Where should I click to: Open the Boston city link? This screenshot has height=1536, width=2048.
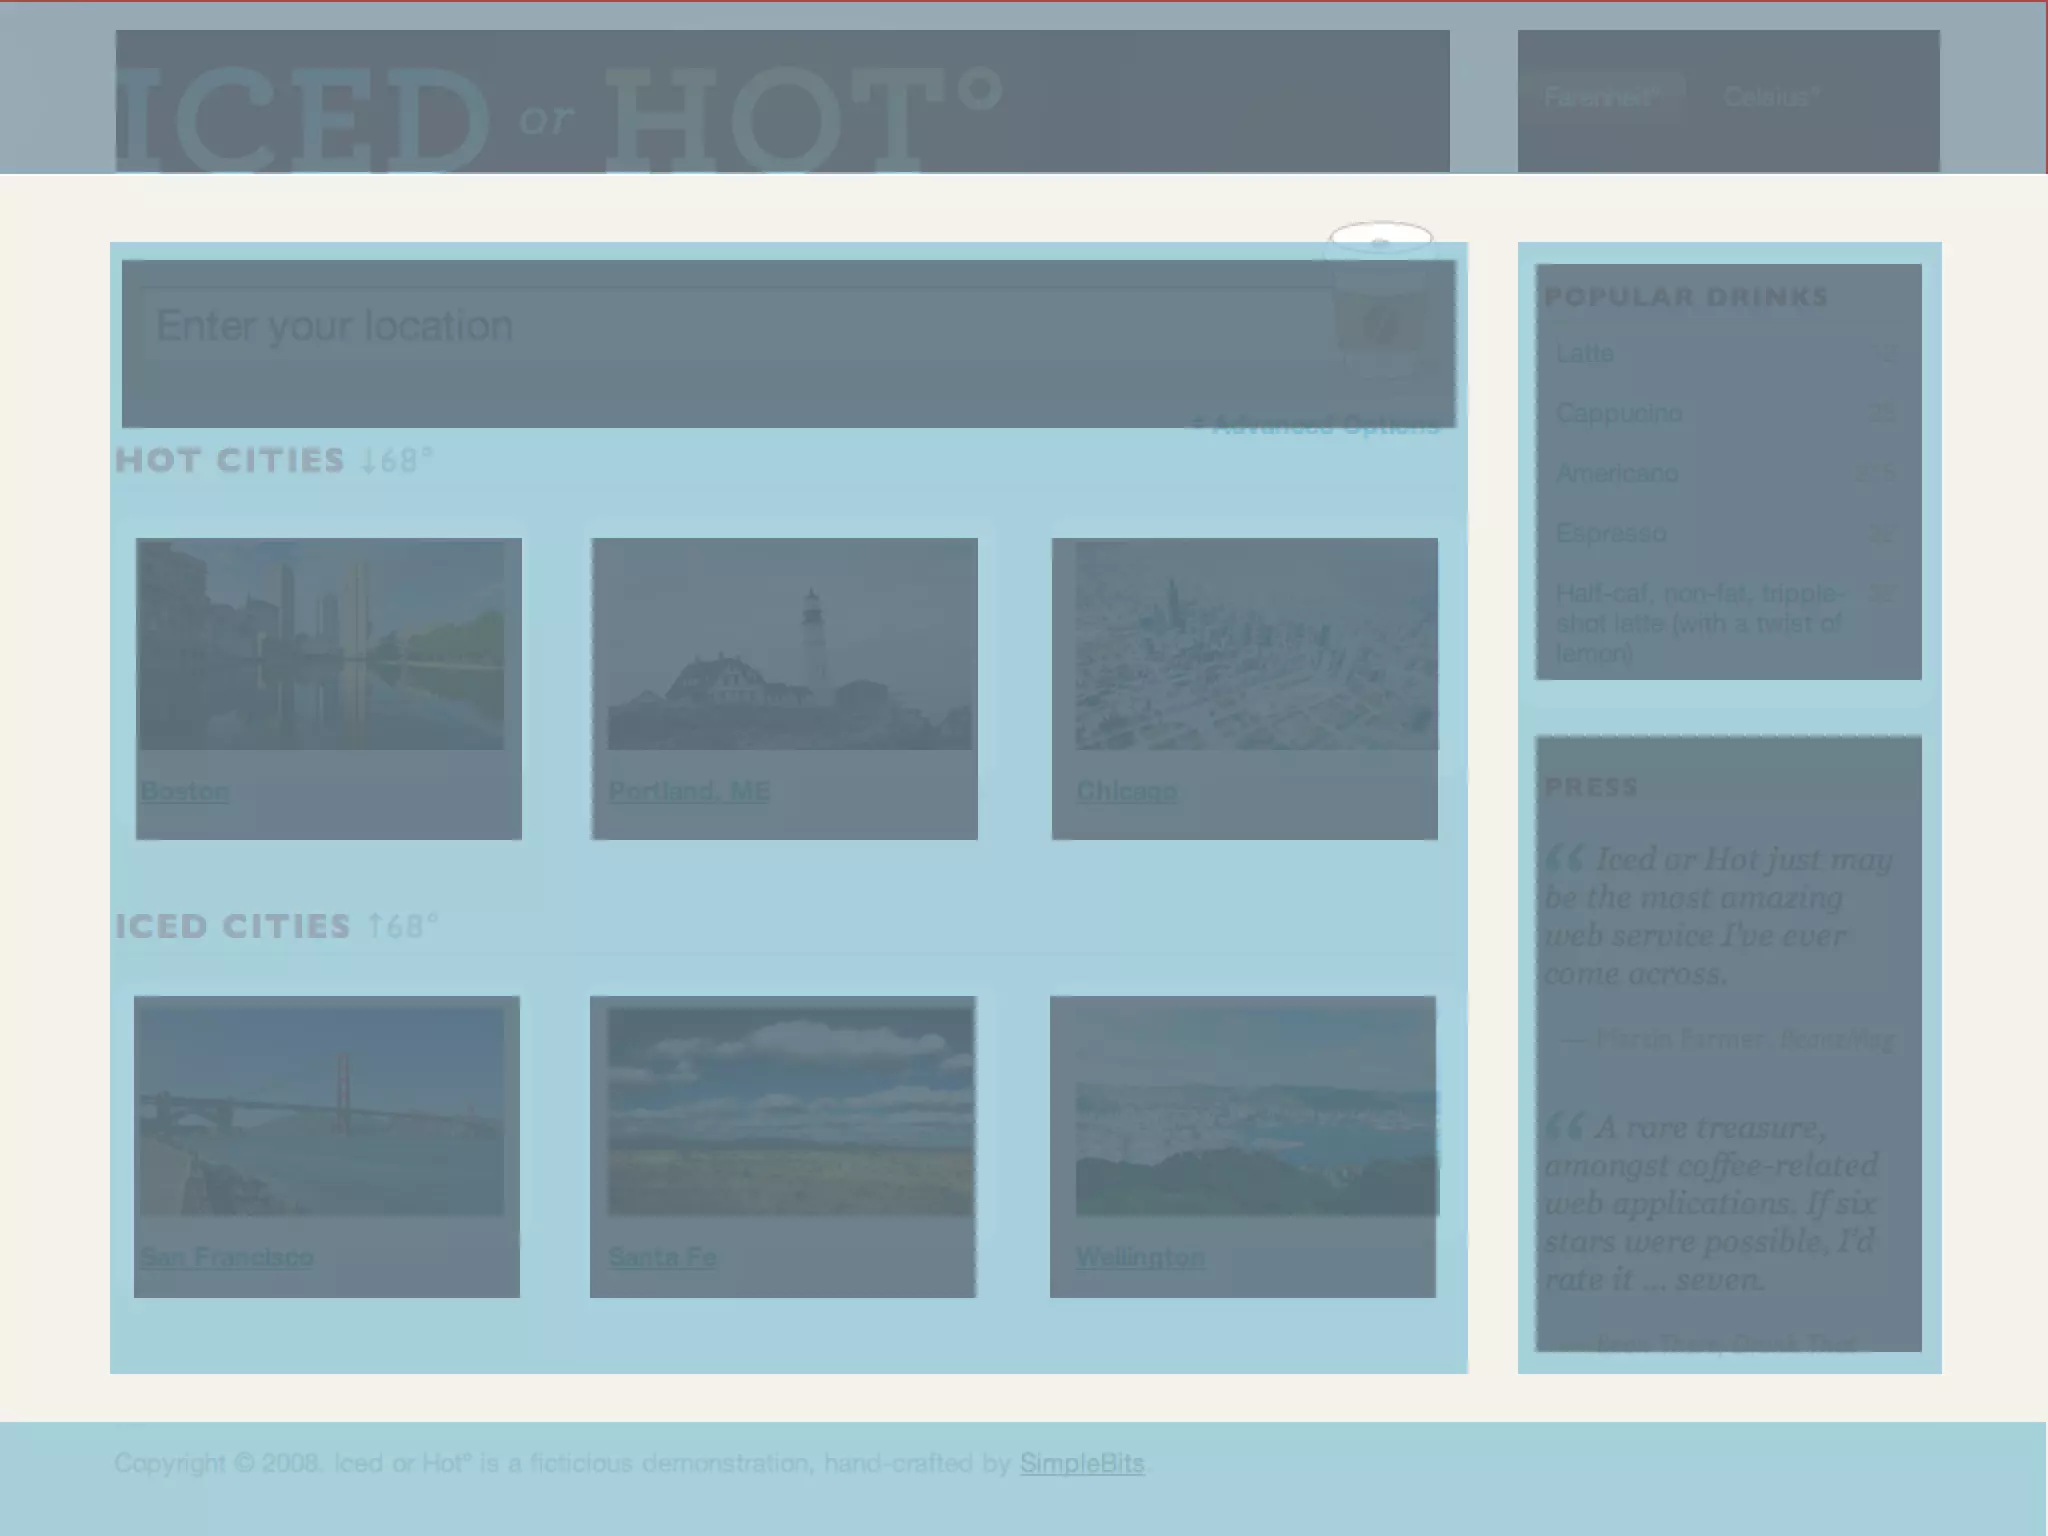(x=185, y=791)
